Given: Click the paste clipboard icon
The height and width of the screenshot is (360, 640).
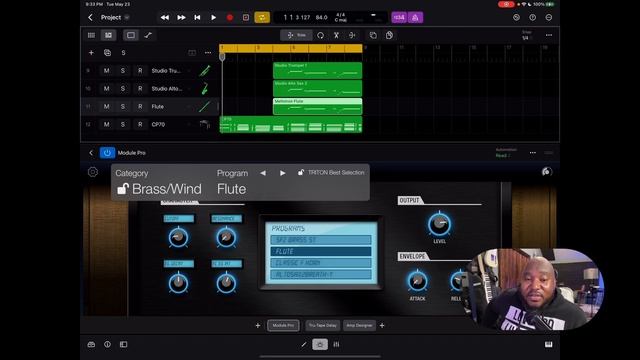Looking at the screenshot, I should 389,36.
